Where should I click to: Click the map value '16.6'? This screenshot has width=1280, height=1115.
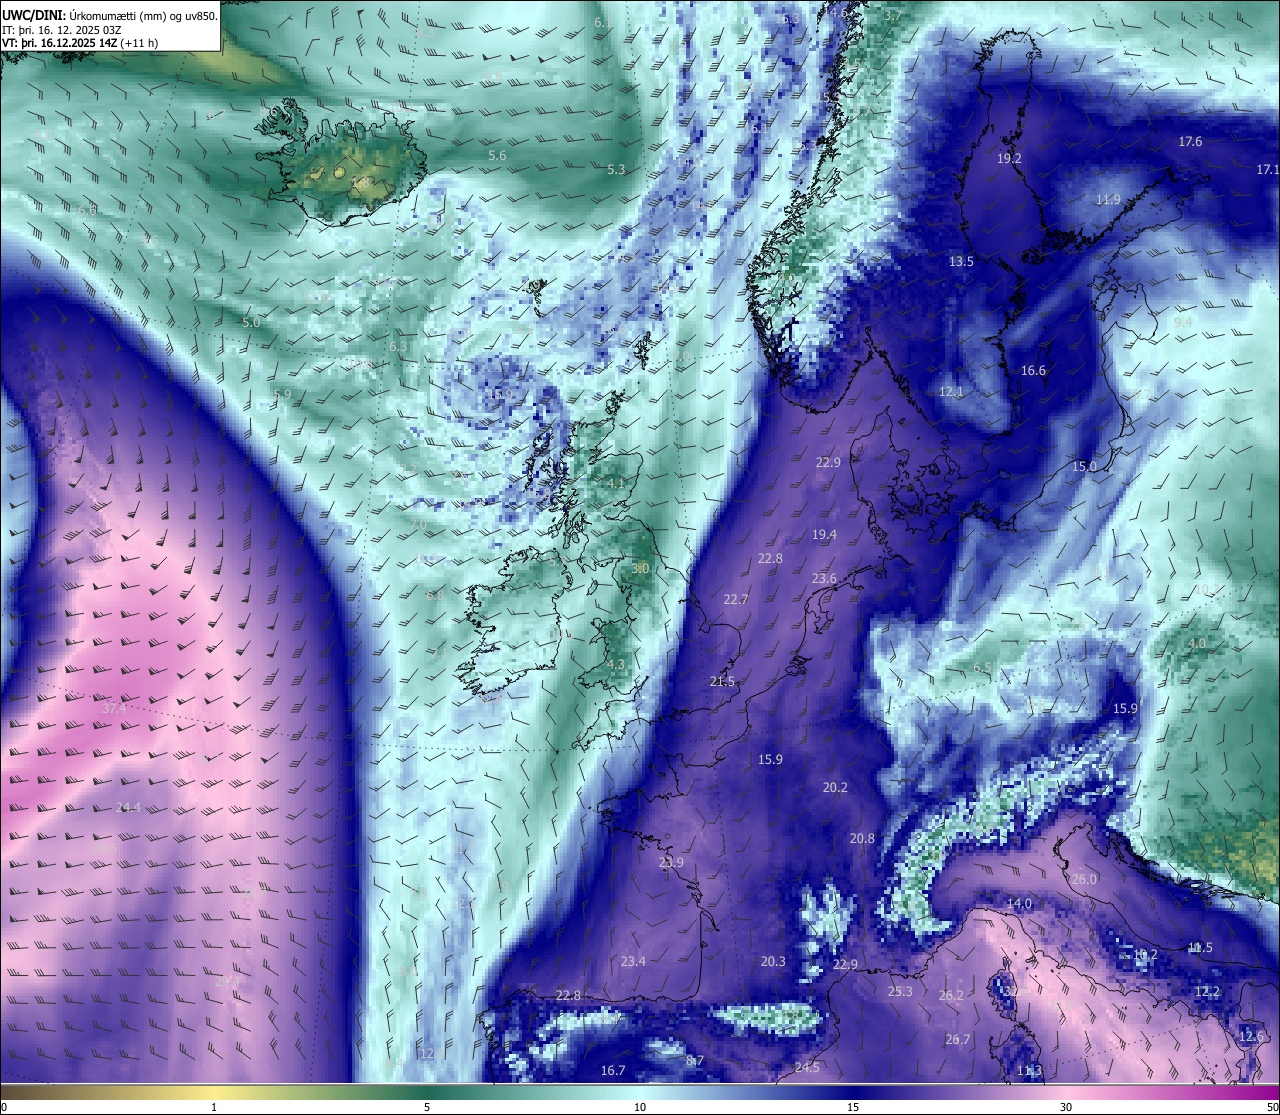coord(1033,370)
